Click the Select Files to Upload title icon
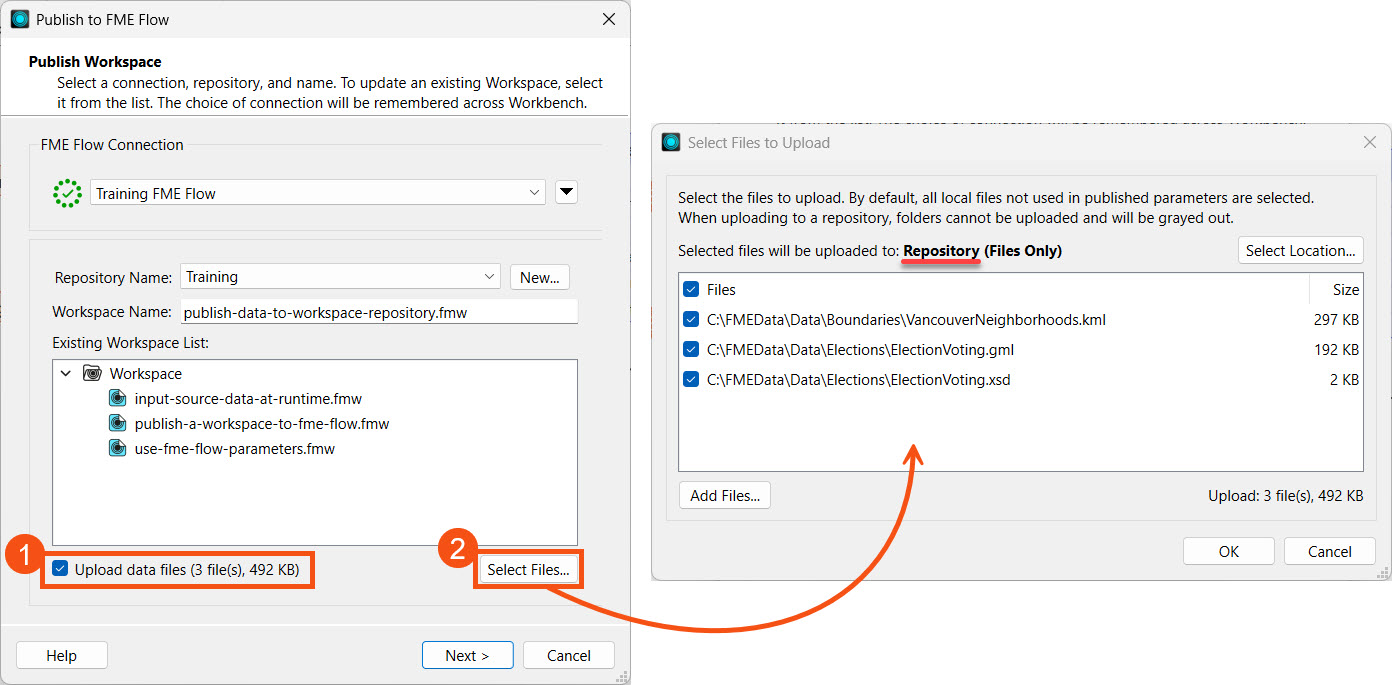This screenshot has height=685, width=1392. pyautogui.click(x=671, y=143)
